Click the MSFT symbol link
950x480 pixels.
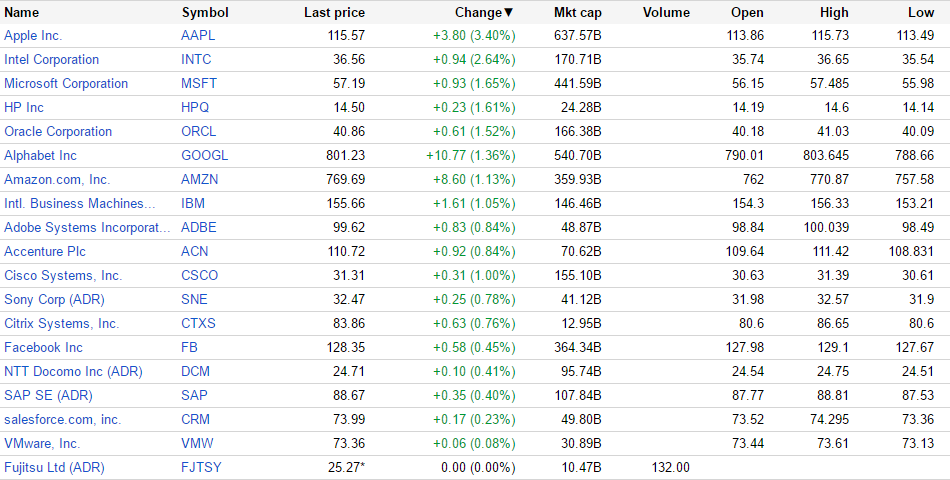point(199,83)
